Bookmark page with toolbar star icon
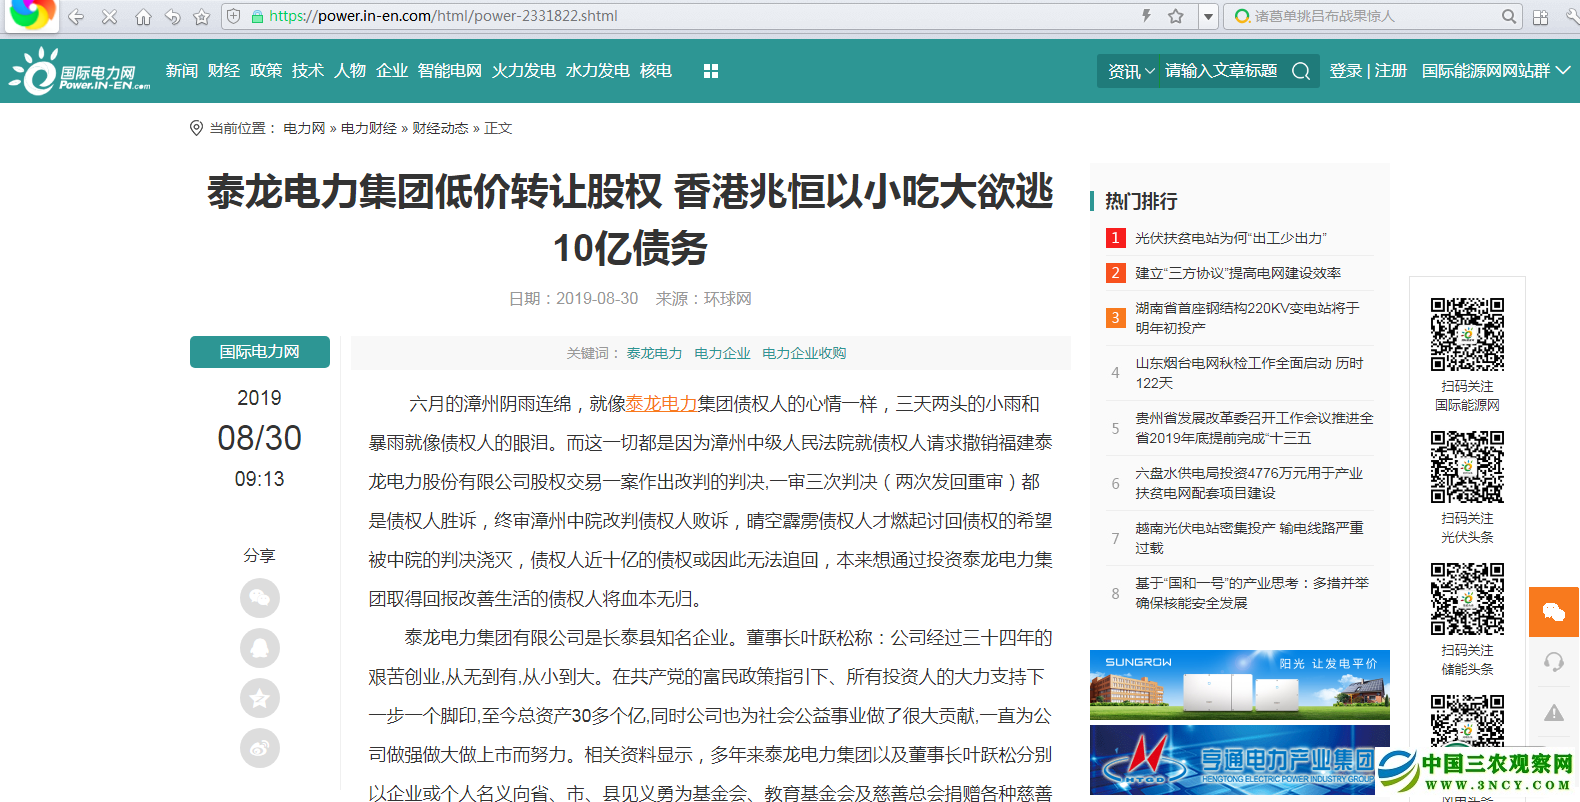Screen dimensions: 1580x802 202,17
